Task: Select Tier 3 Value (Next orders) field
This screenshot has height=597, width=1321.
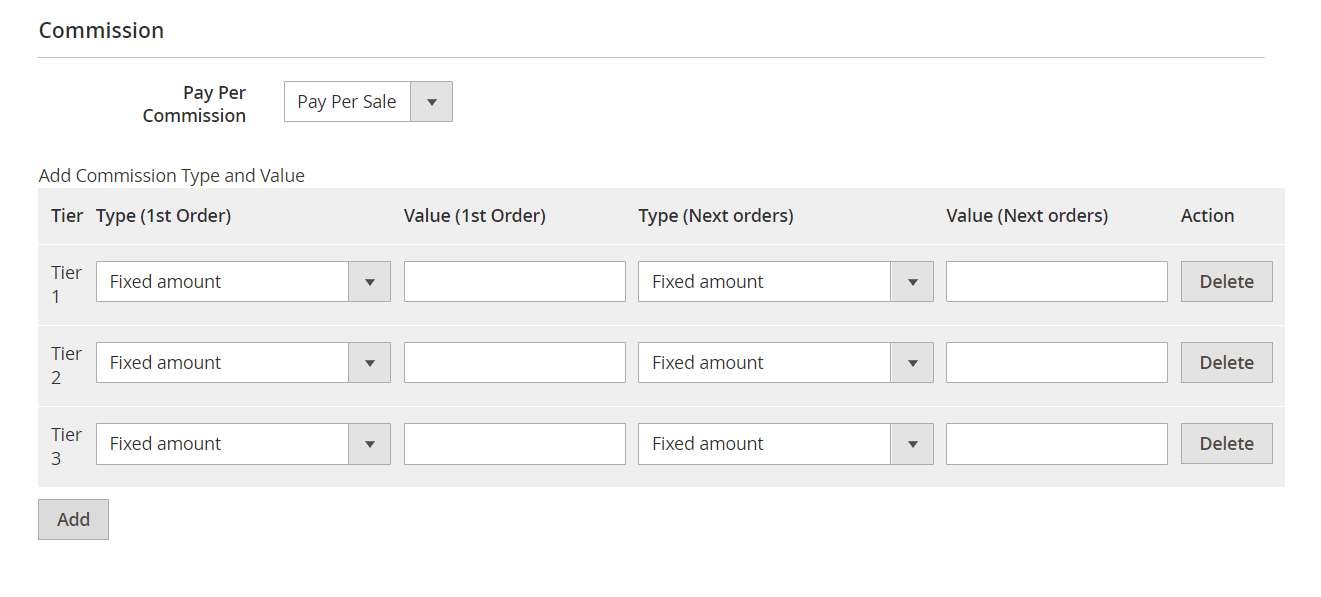Action: click(1056, 444)
